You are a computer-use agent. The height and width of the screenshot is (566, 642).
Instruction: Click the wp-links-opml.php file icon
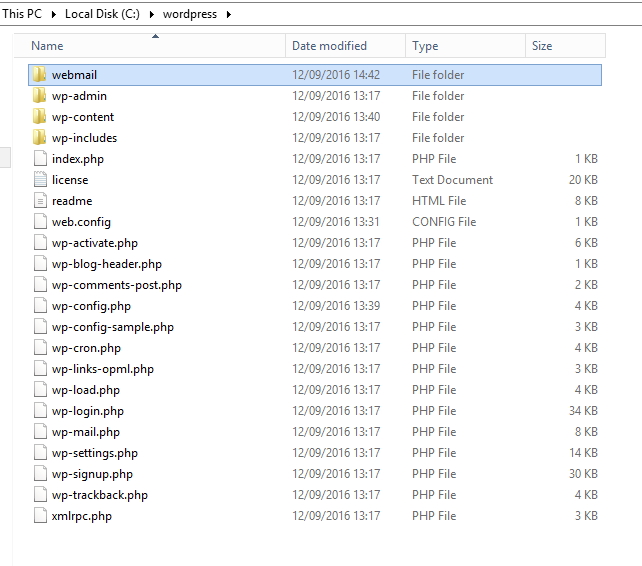pos(40,369)
